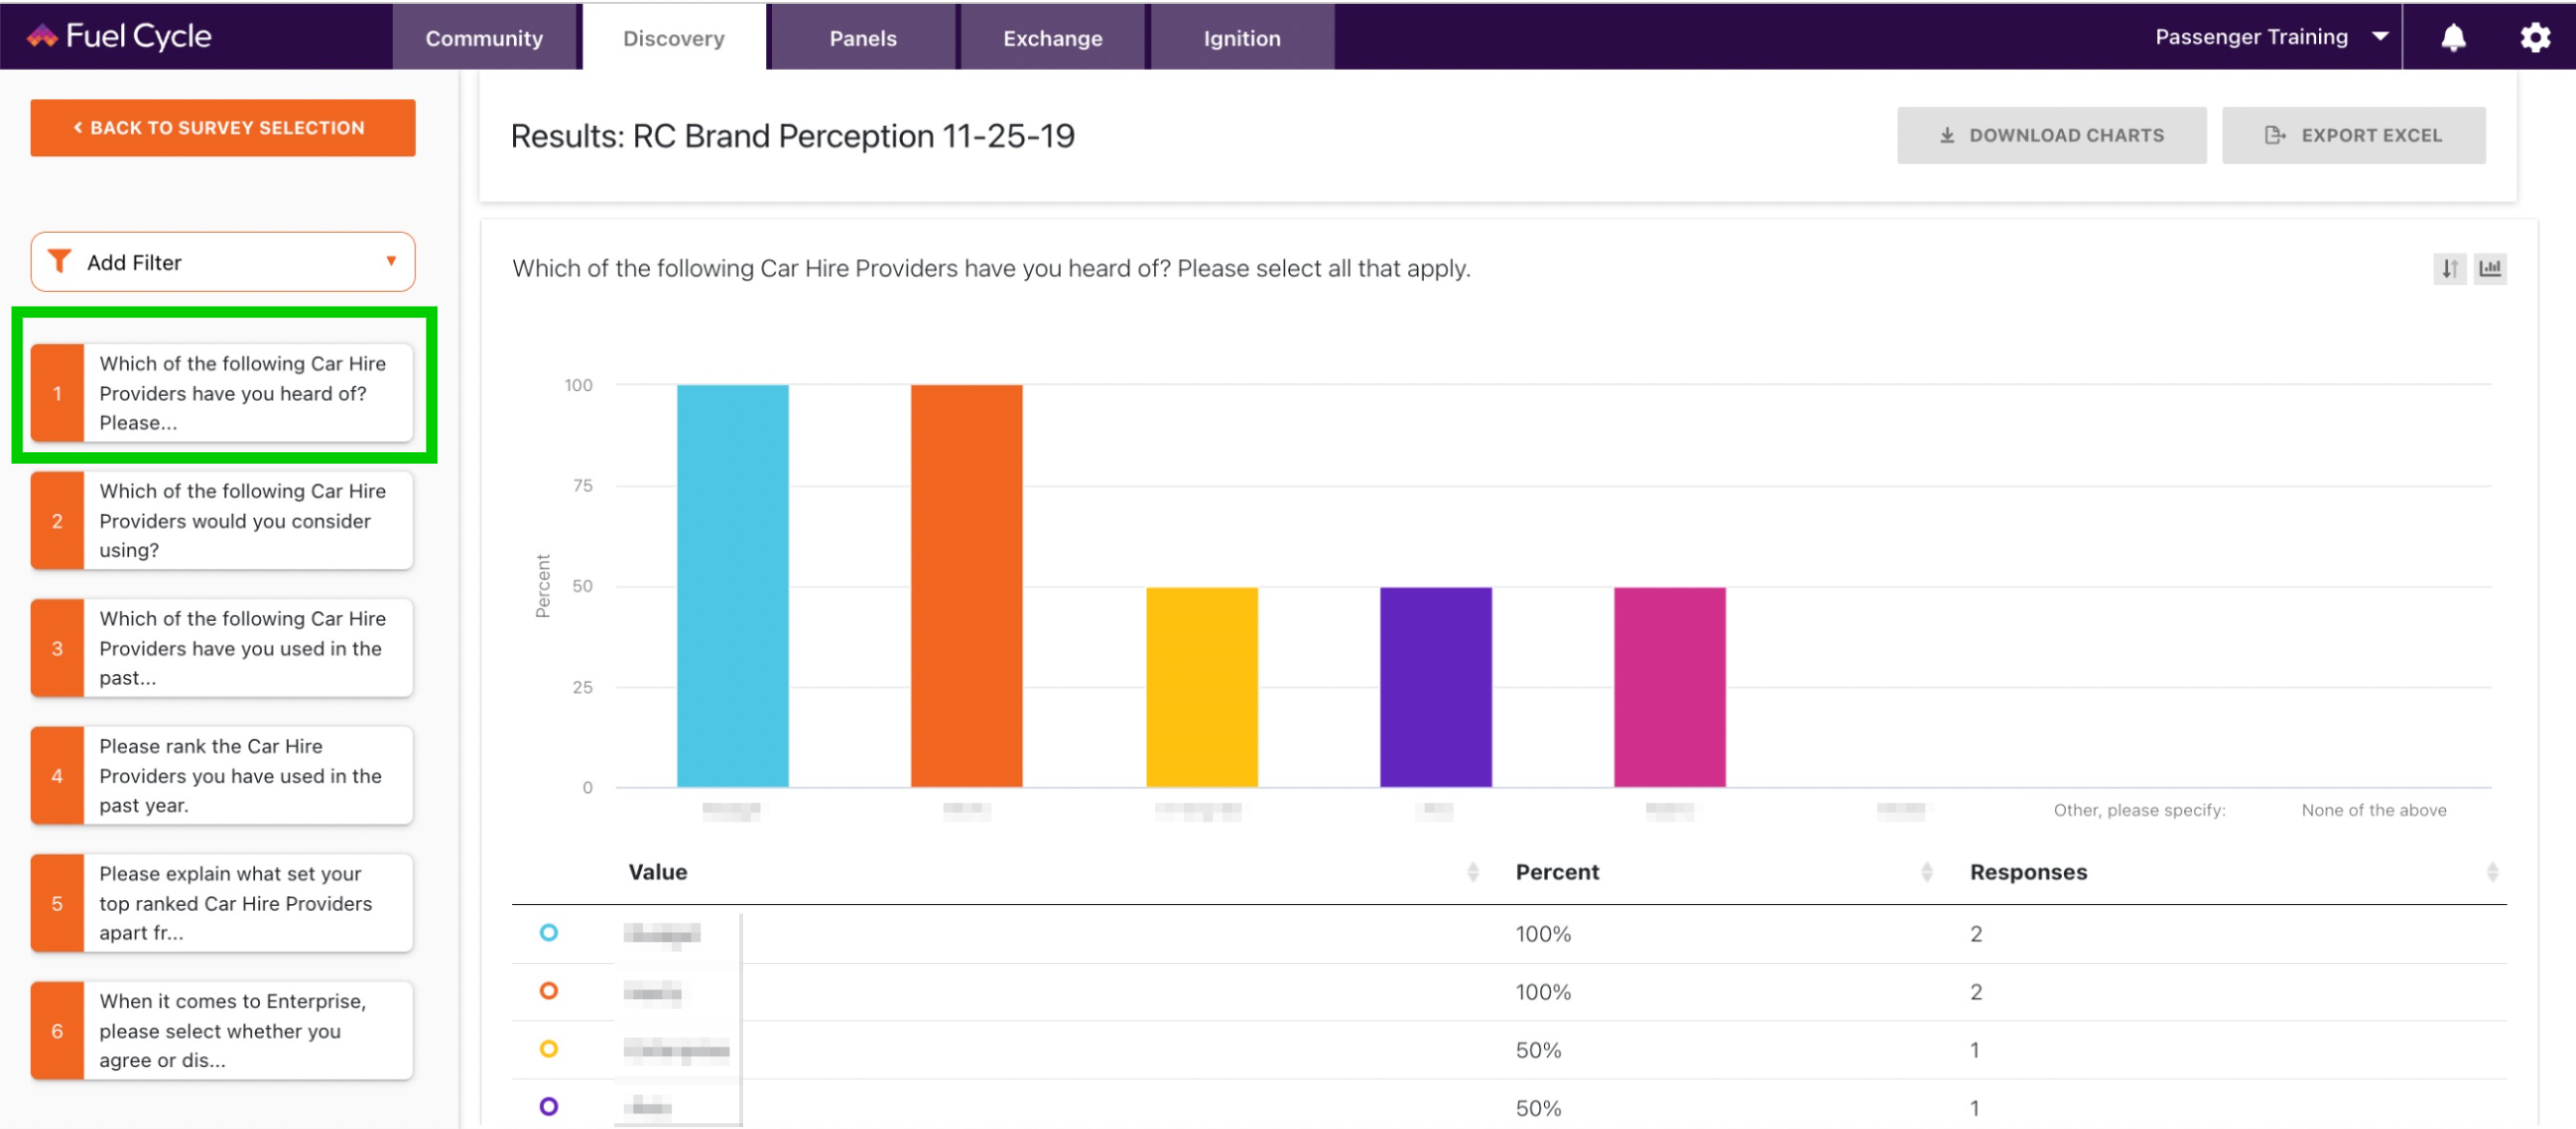
Task: Toggle the yellow circle series marker
Action: (x=548, y=1048)
